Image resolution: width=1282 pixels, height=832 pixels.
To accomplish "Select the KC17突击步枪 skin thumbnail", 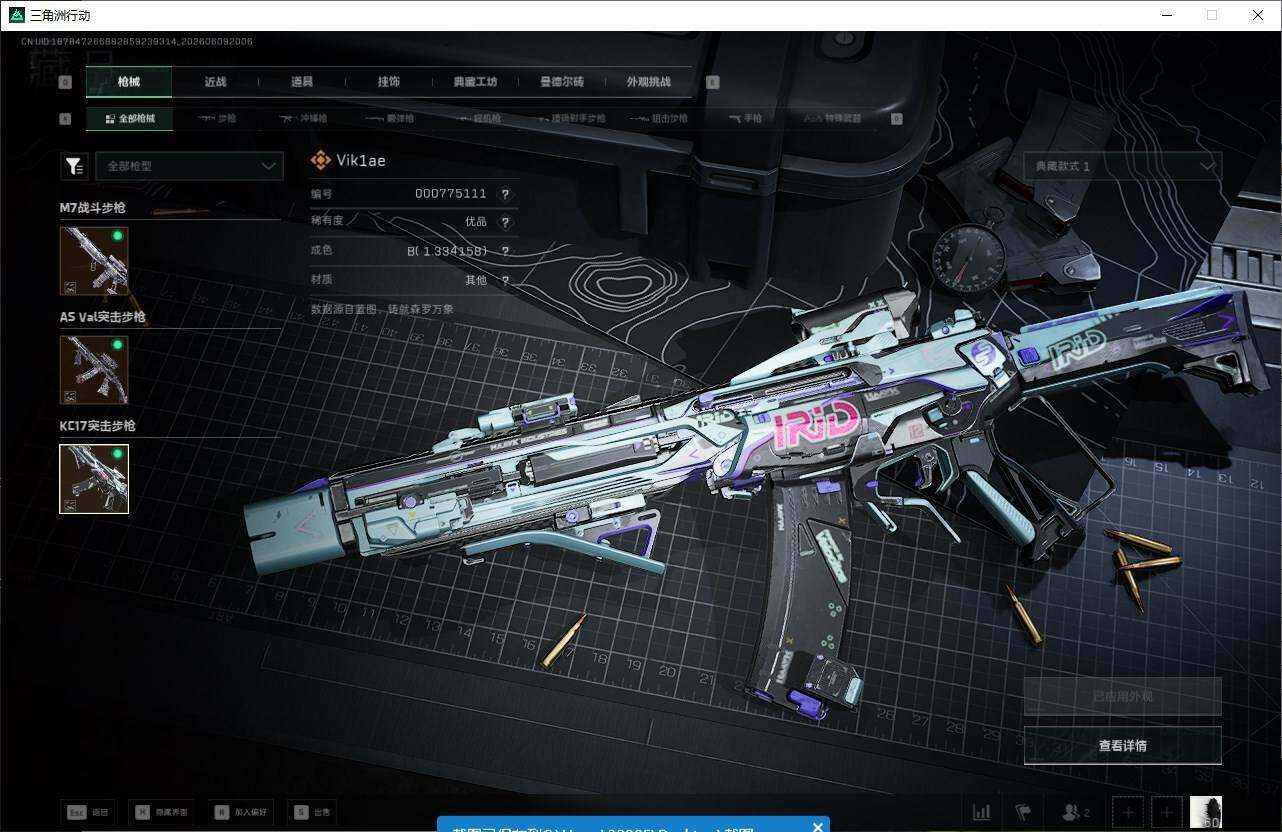I will click(94, 479).
